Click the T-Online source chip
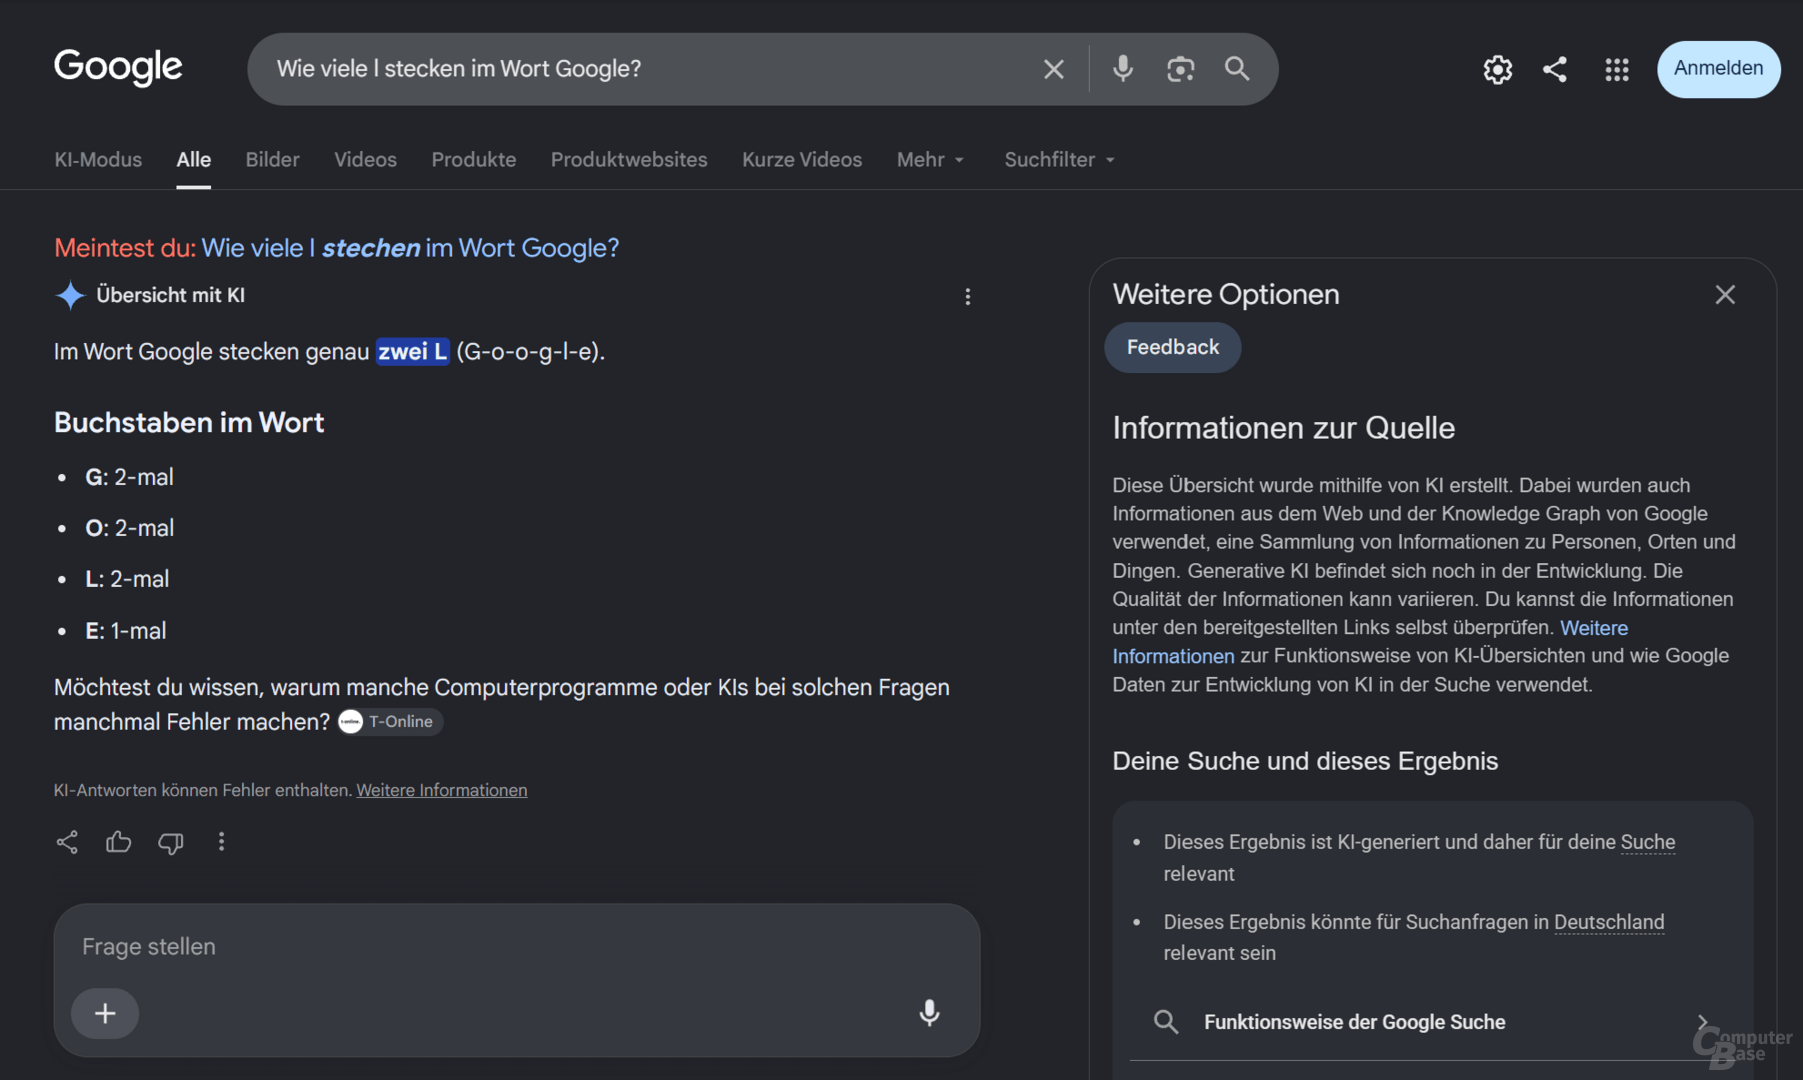This screenshot has width=1803, height=1080. point(390,722)
